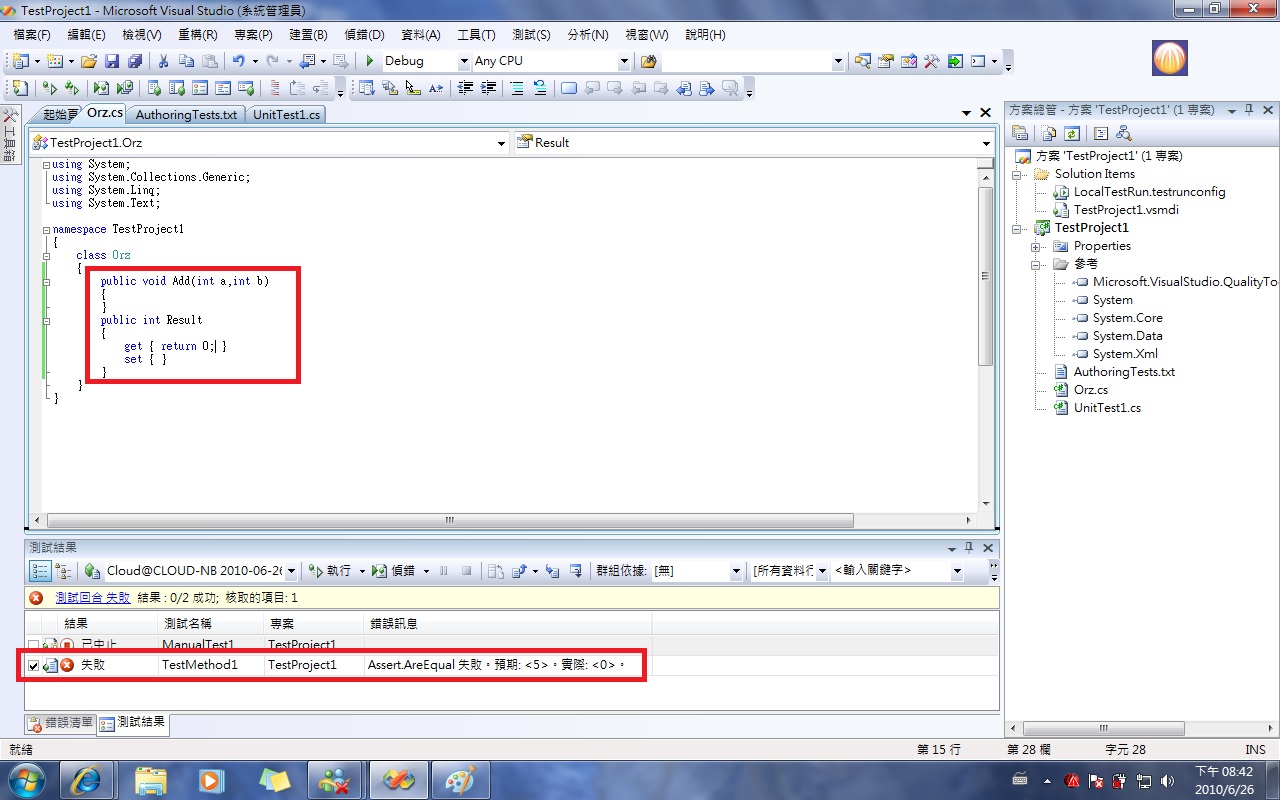This screenshot has height=800, width=1280.
Task: Expand the Properties node in Solution Explorer
Action: pos(1038,246)
